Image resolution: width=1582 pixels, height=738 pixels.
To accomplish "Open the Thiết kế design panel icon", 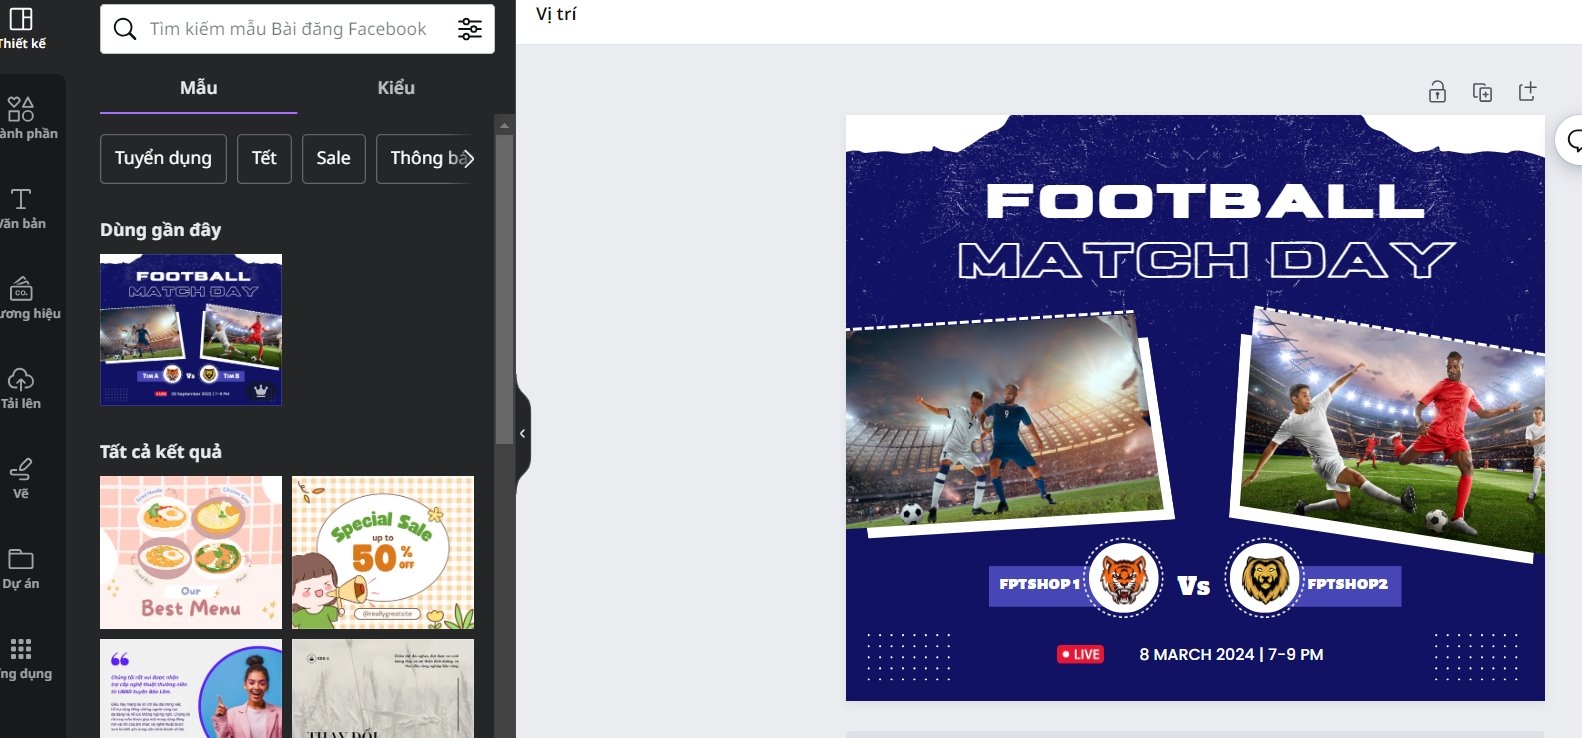I will click(x=21, y=27).
